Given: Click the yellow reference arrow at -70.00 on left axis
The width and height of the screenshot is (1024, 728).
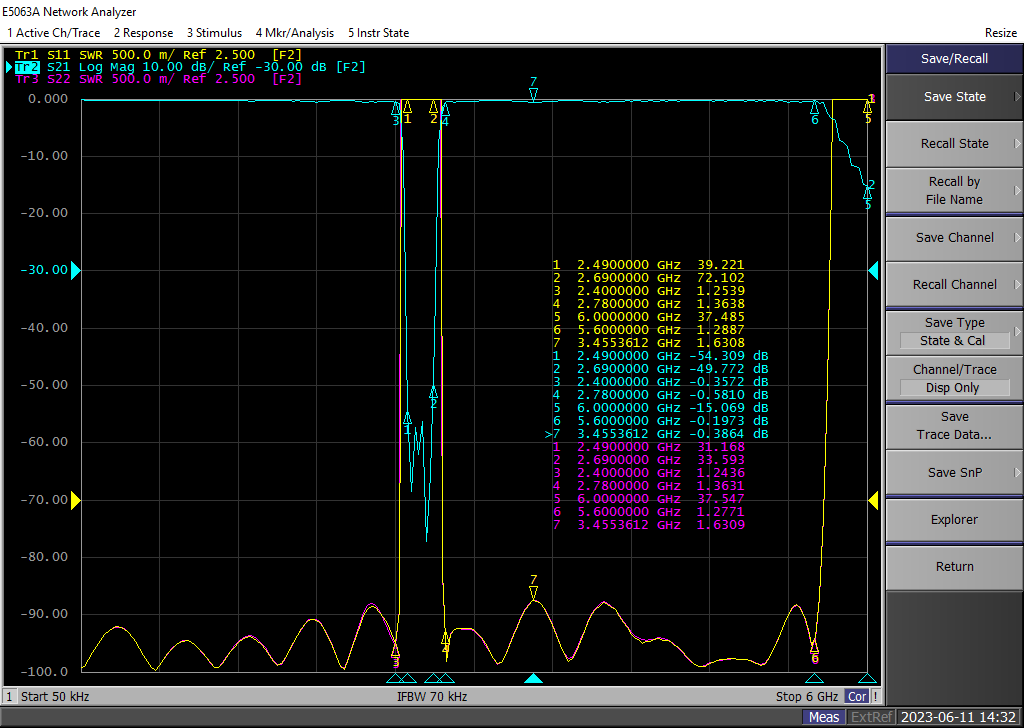Looking at the screenshot, I should 75,500.
